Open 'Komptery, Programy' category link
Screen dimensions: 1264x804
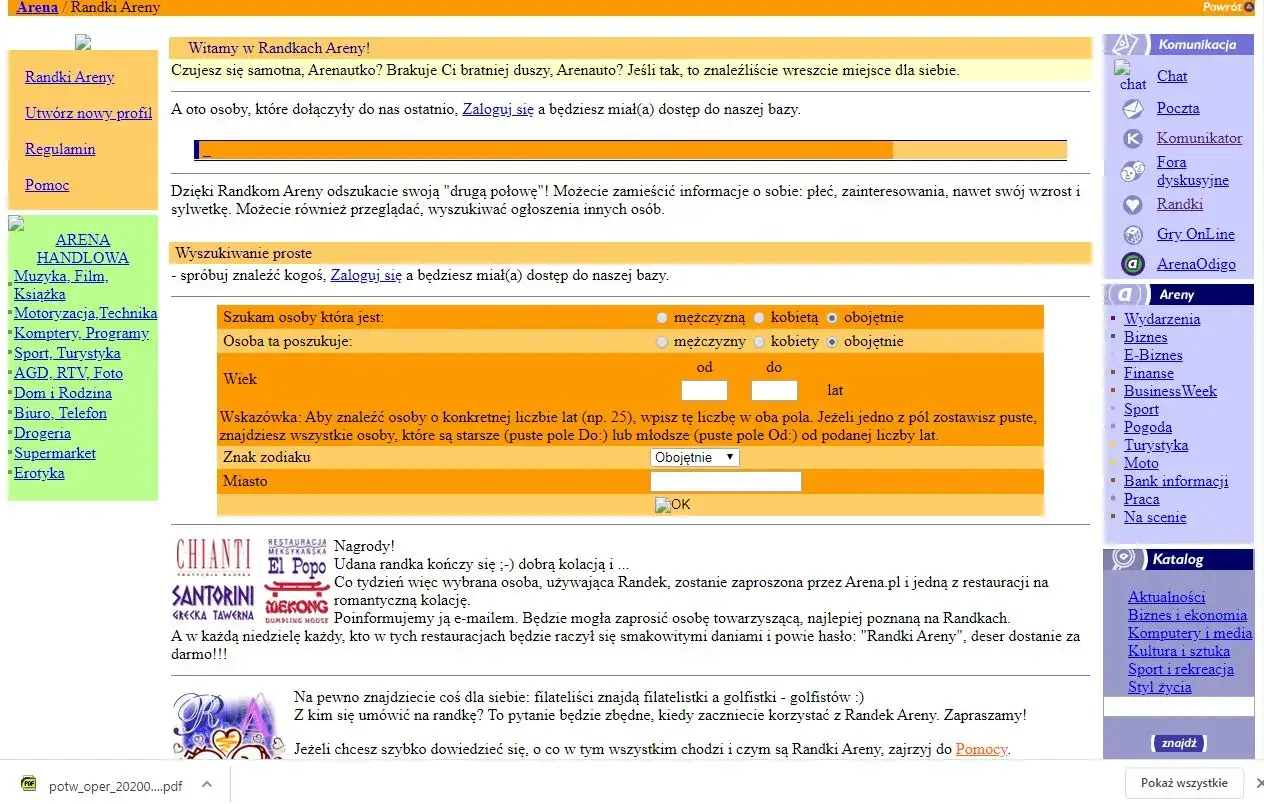click(81, 333)
